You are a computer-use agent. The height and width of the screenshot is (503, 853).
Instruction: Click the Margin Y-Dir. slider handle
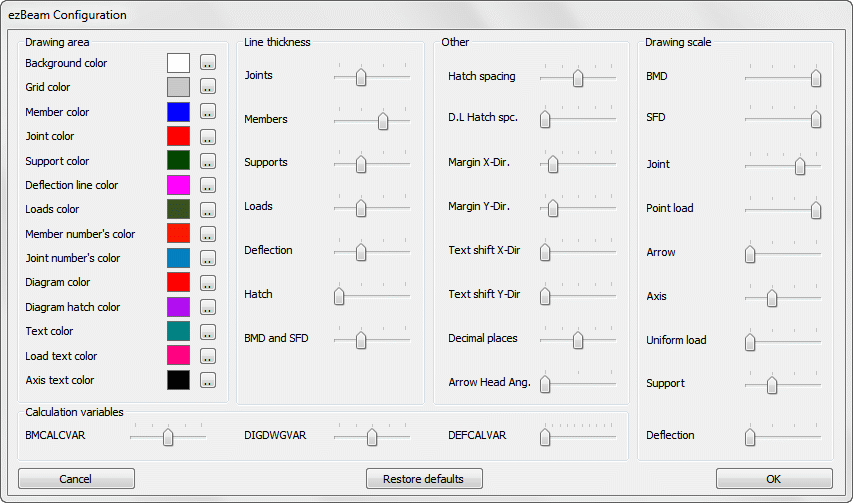click(553, 208)
